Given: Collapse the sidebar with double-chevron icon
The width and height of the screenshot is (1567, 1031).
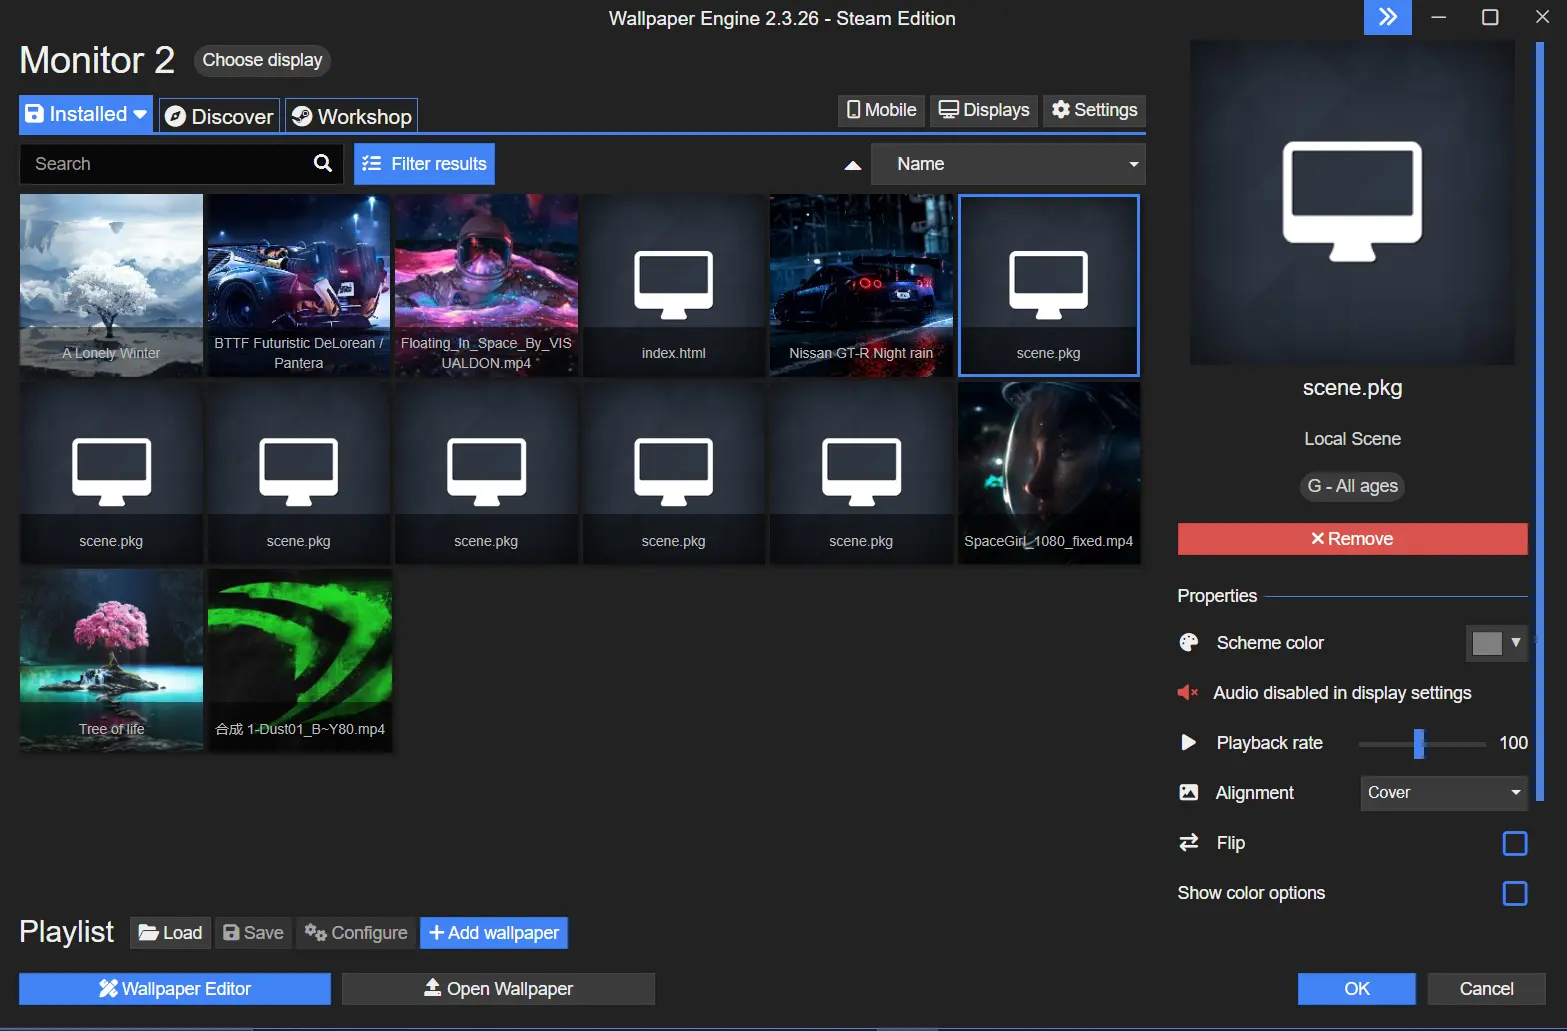Looking at the screenshot, I should pyautogui.click(x=1387, y=17).
